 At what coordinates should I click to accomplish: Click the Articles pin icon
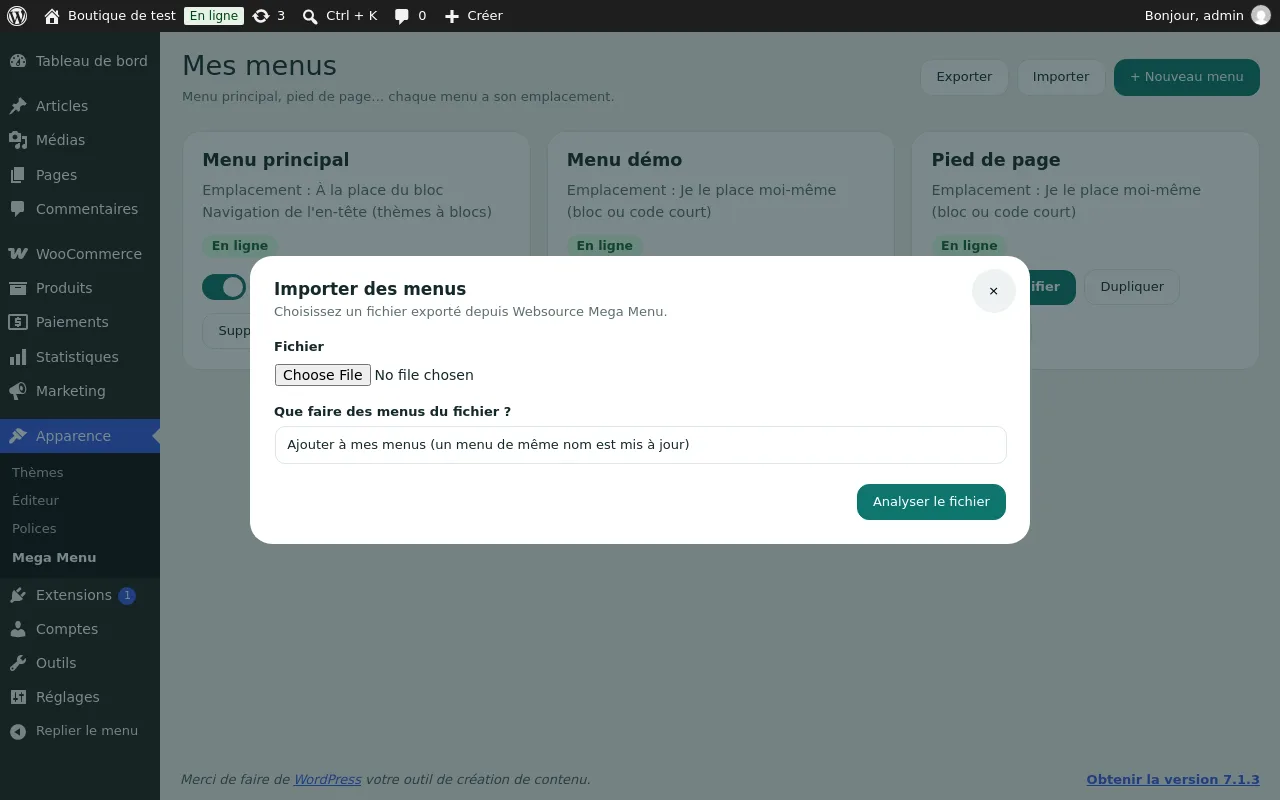18,106
